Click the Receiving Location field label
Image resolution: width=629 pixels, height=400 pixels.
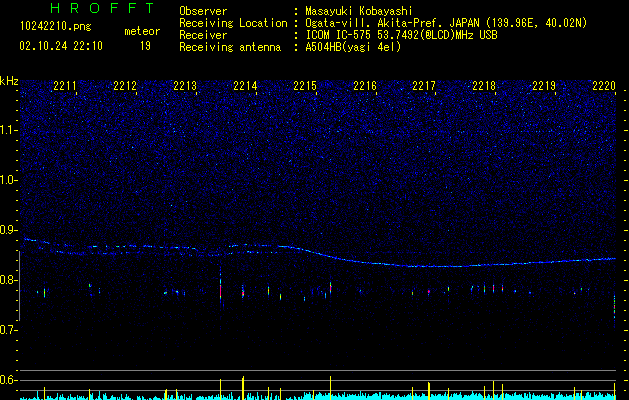pos(233,23)
